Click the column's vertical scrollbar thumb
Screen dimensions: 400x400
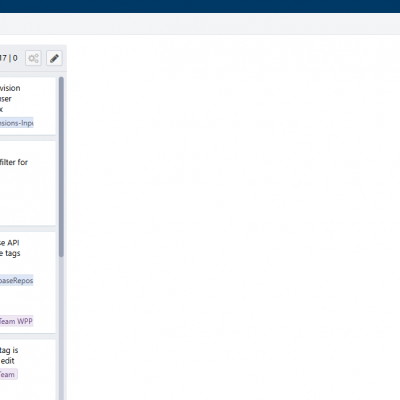[x=61, y=167]
